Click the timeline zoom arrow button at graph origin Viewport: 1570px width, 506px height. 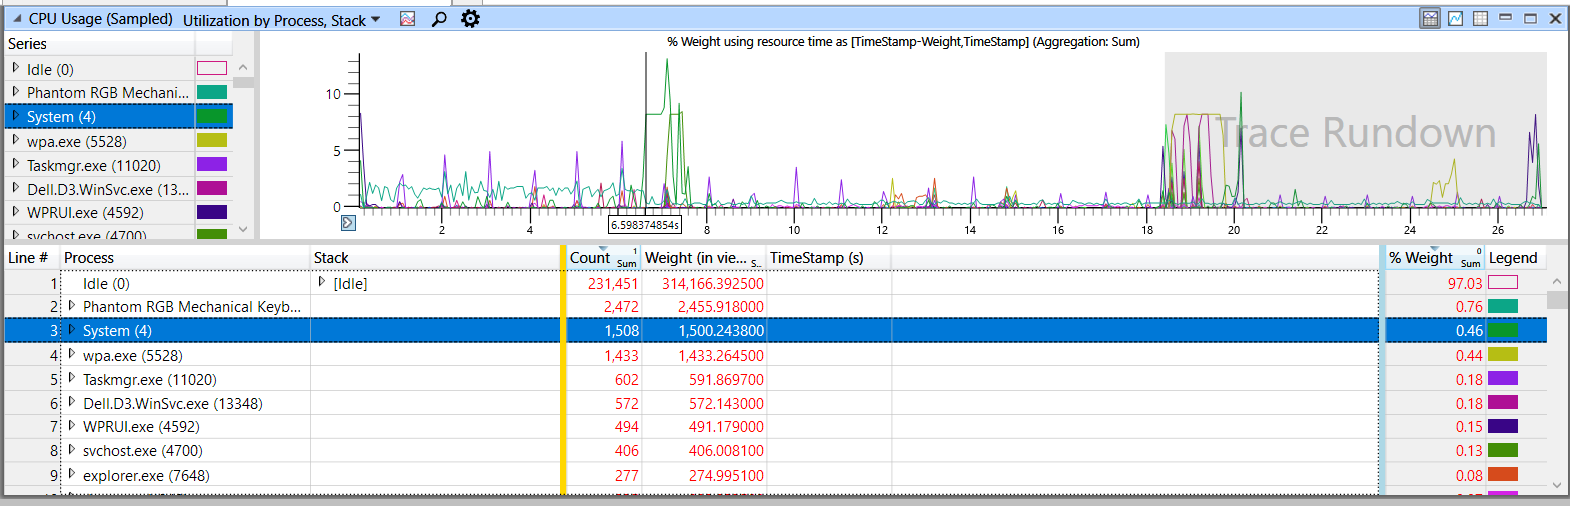(348, 222)
